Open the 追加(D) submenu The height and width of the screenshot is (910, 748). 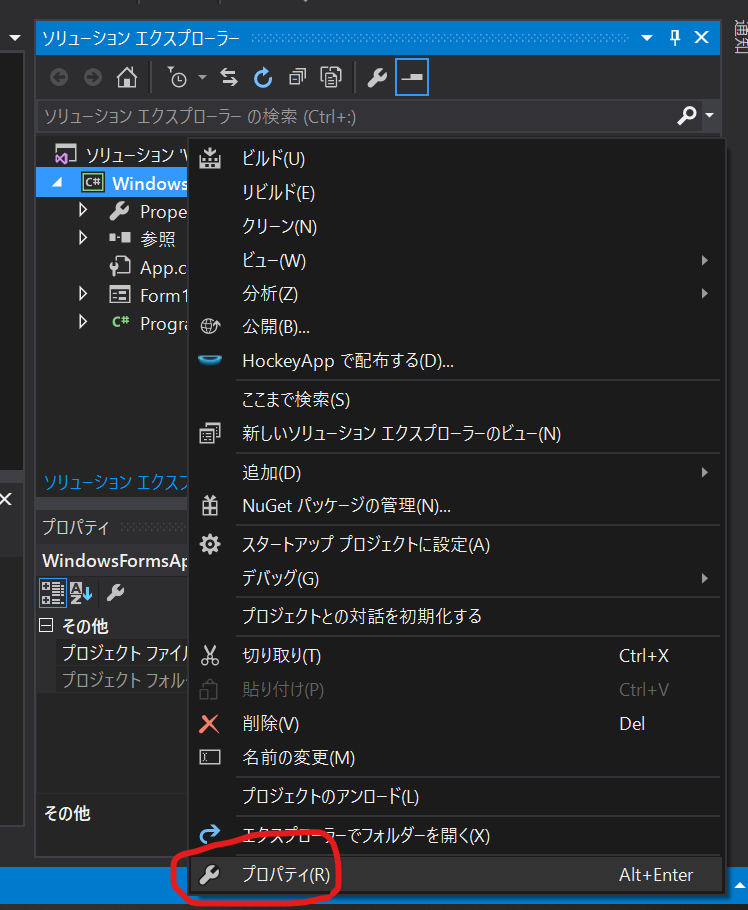tap(457, 472)
